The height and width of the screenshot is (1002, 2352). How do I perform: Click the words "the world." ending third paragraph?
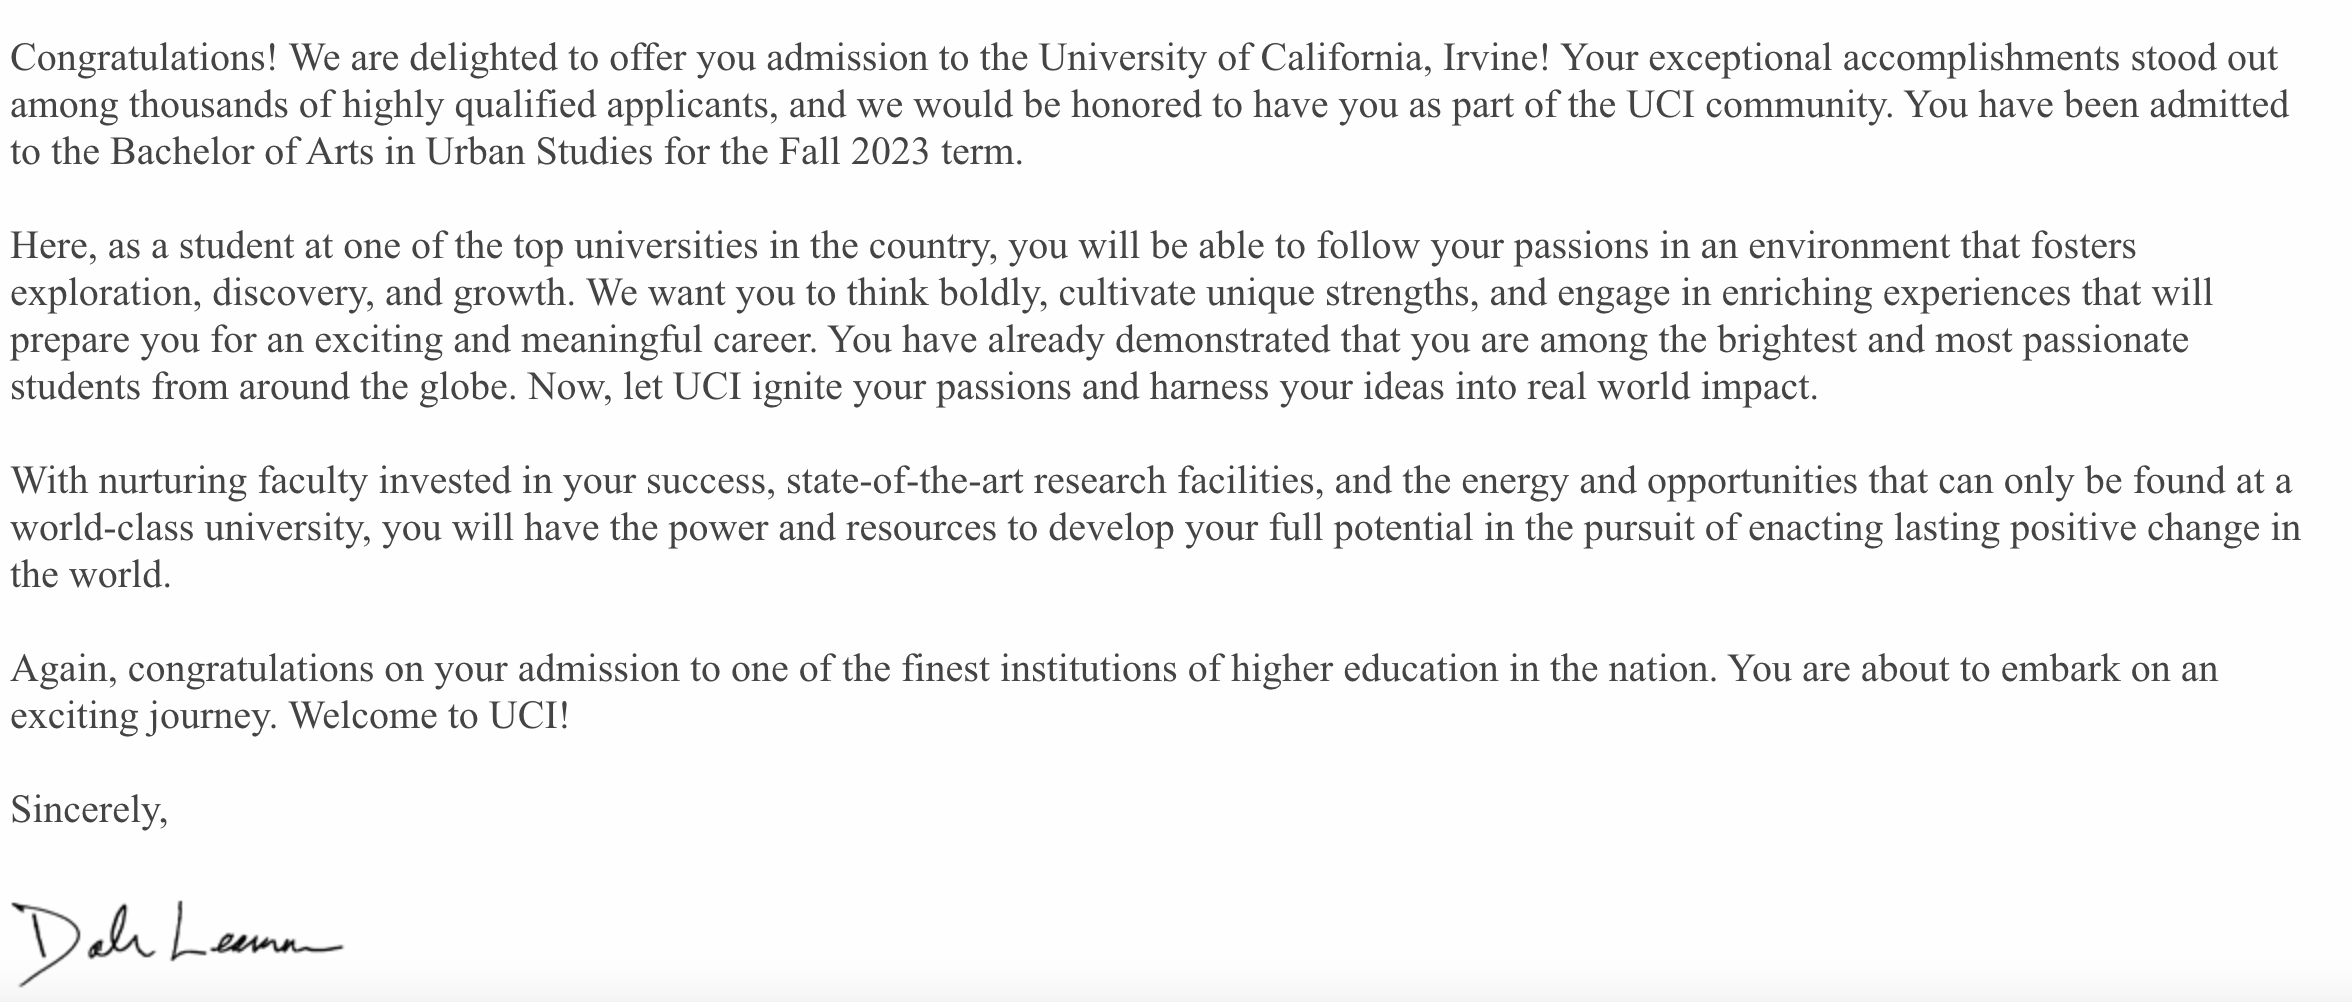(90, 575)
